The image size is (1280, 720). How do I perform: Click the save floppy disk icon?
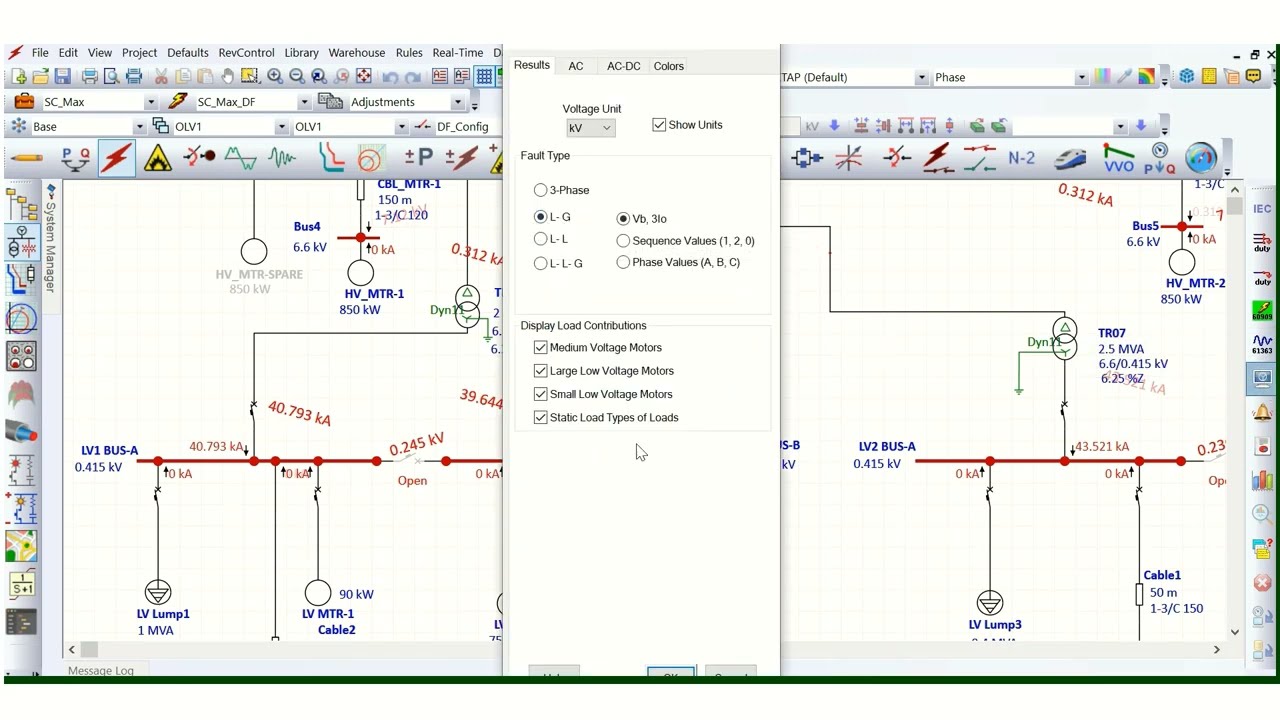click(62, 77)
